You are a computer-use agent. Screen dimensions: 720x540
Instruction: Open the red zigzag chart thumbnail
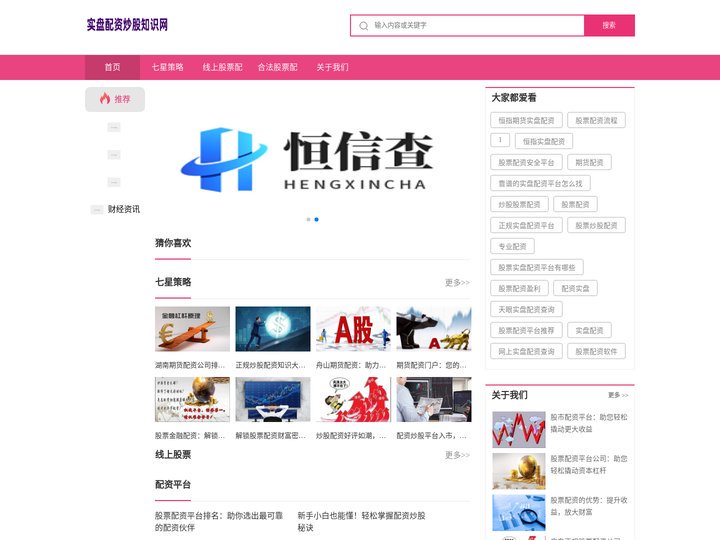tap(519, 430)
